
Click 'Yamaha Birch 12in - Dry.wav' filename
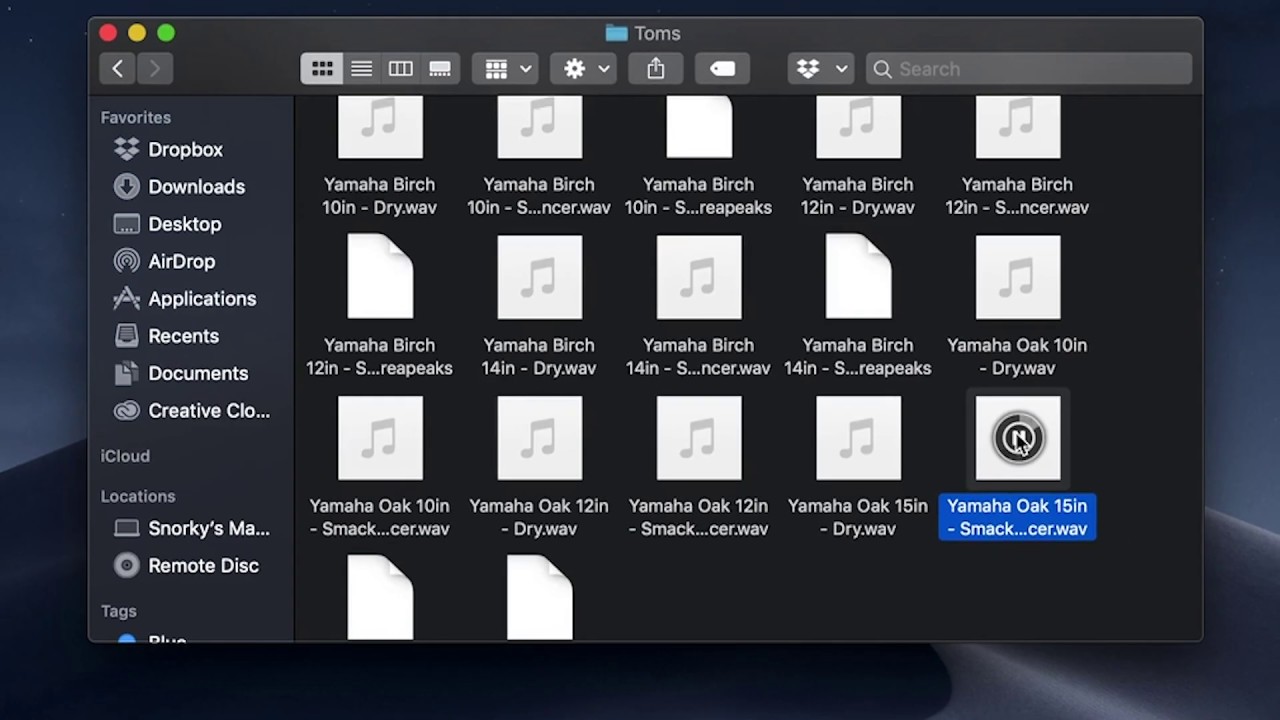tap(858, 196)
